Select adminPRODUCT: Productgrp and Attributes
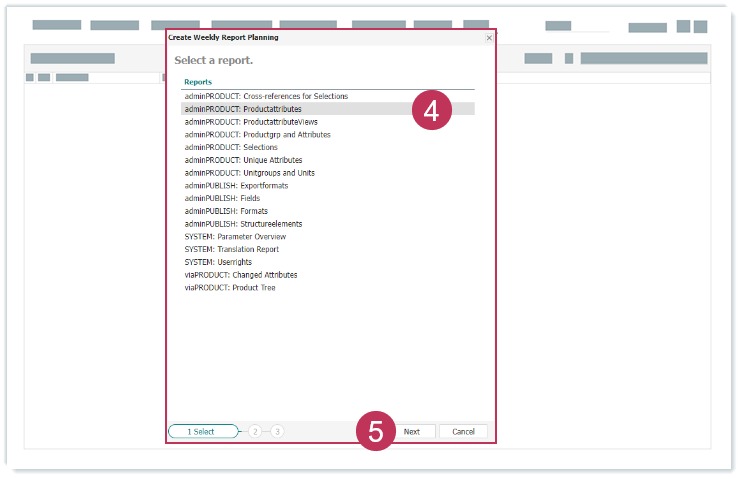Image resolution: width=741 pixels, height=479 pixels. [257, 134]
